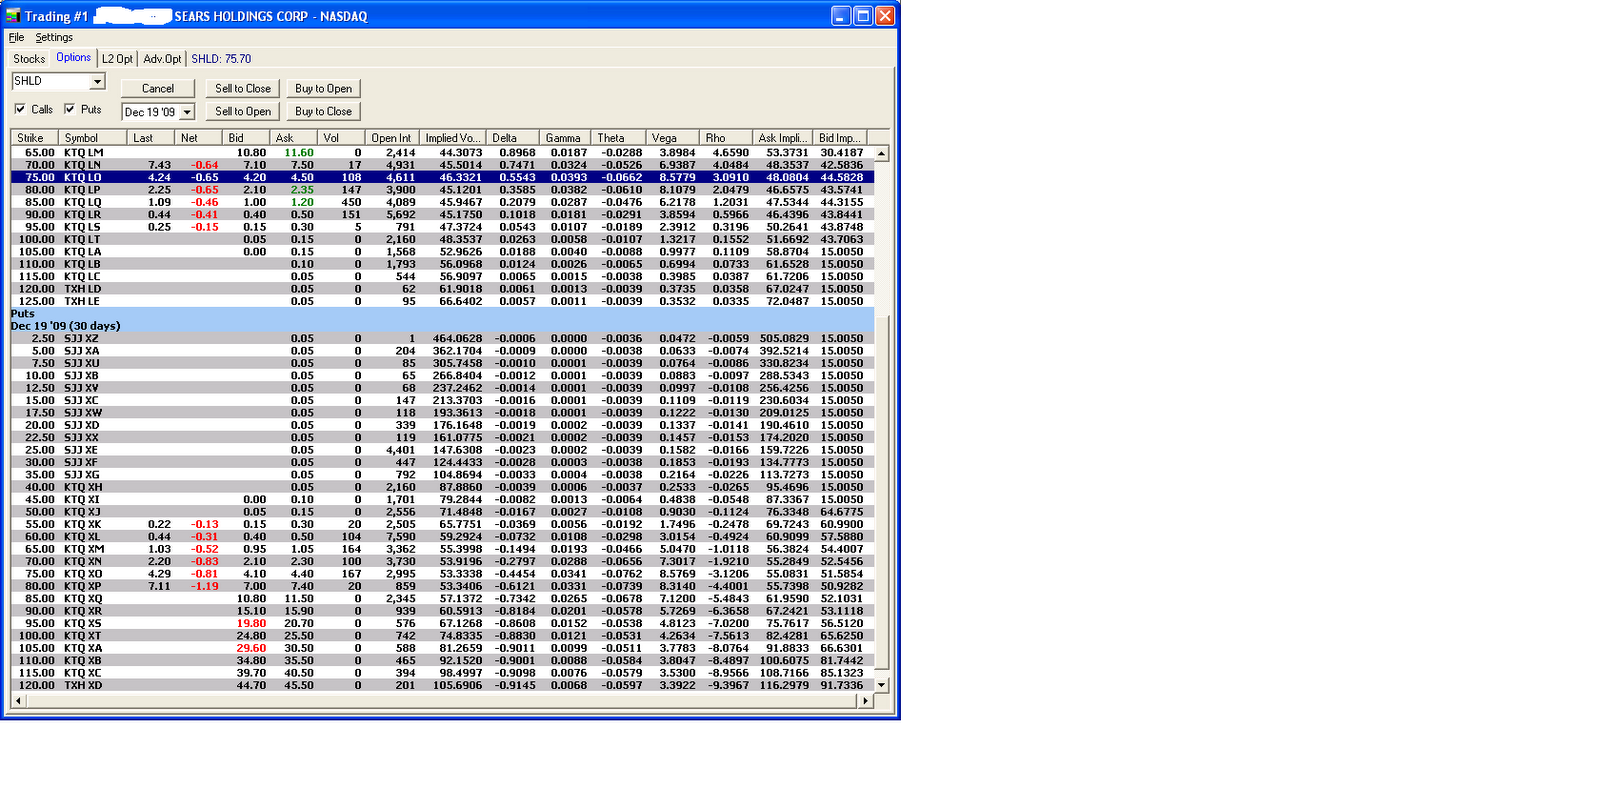1600x789 pixels.
Task: Select the SJJ XZ put row
Action: click(442, 338)
